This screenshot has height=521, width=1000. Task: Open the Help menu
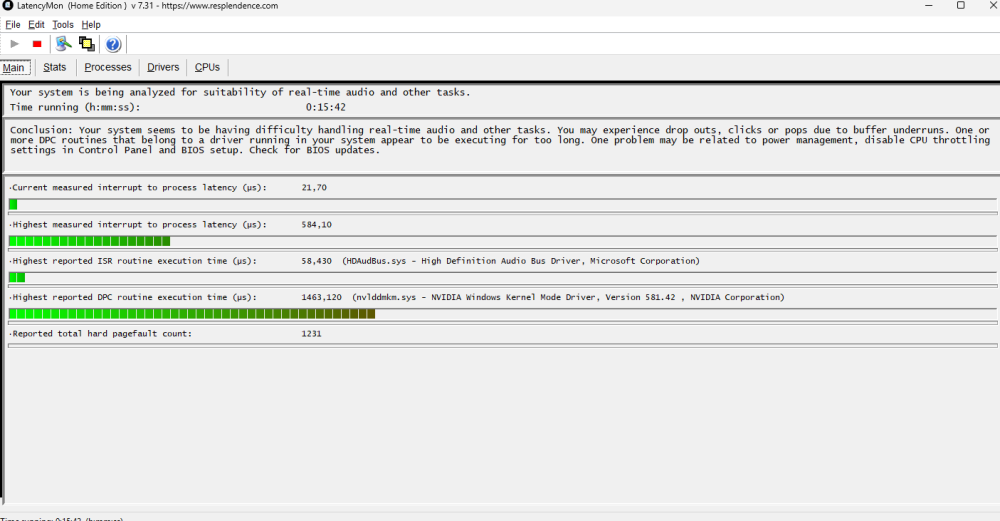click(91, 24)
